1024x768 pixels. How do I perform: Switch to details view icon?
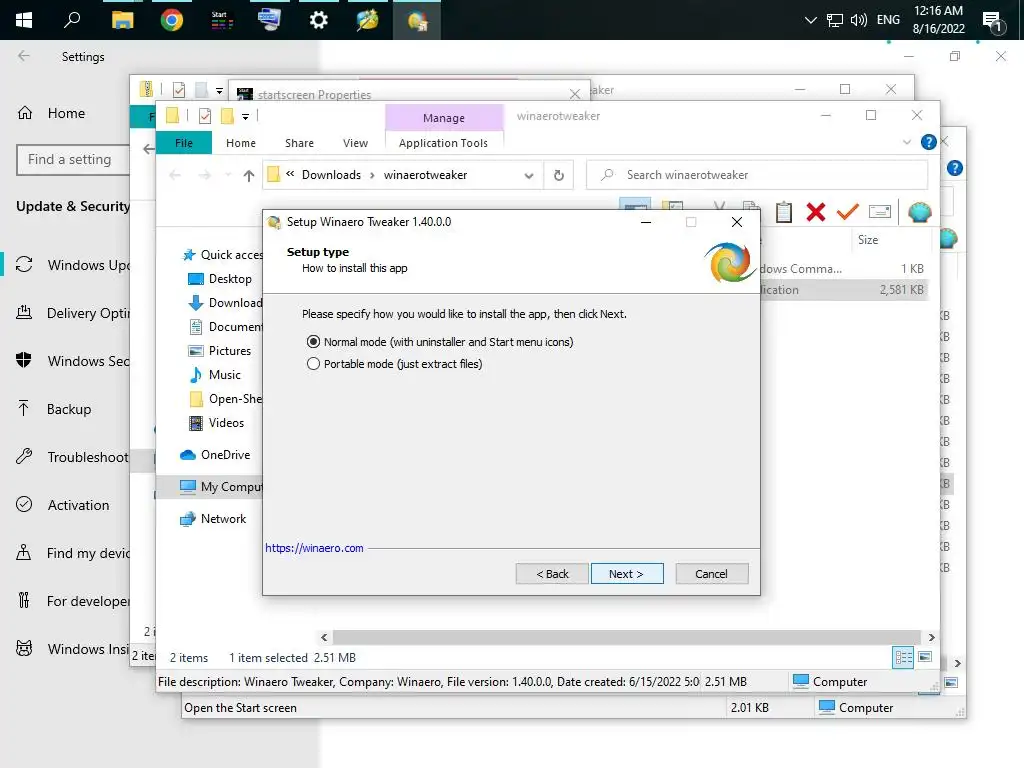click(x=903, y=657)
